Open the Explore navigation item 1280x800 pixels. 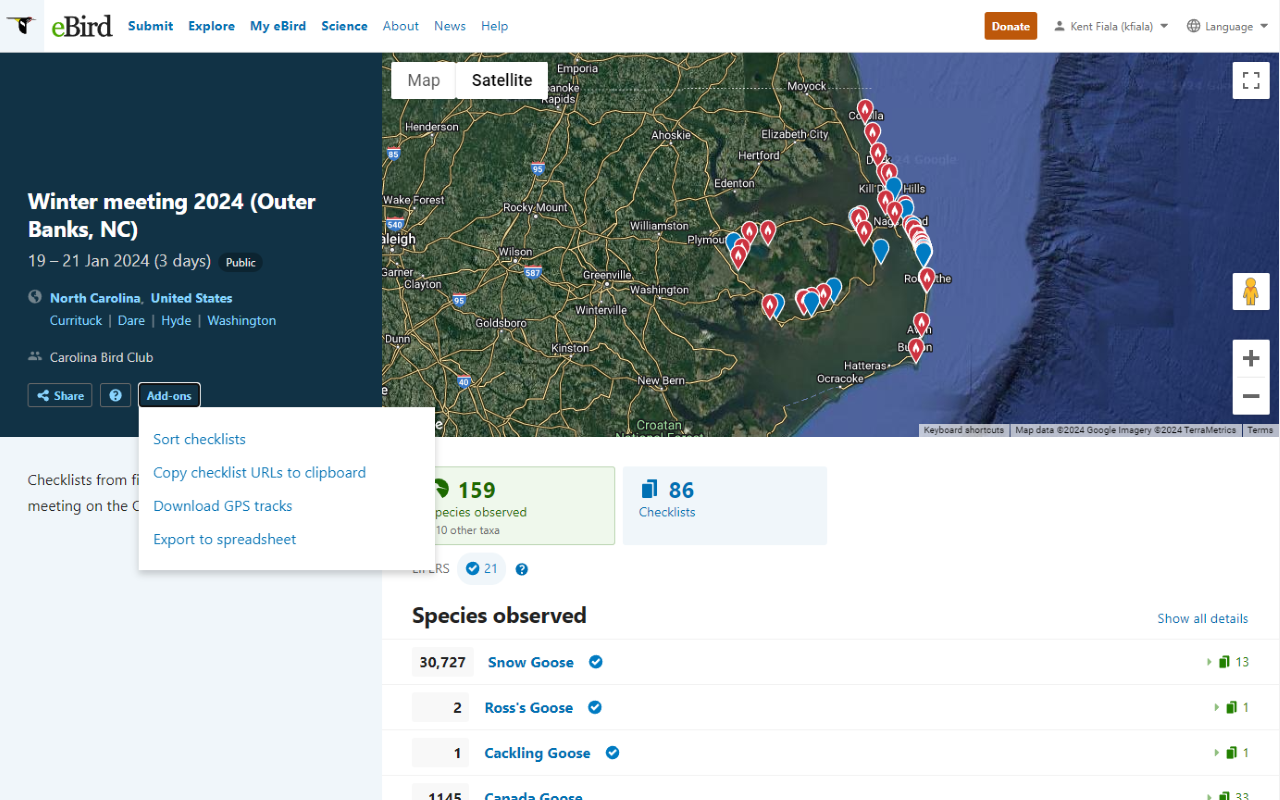tap(212, 26)
